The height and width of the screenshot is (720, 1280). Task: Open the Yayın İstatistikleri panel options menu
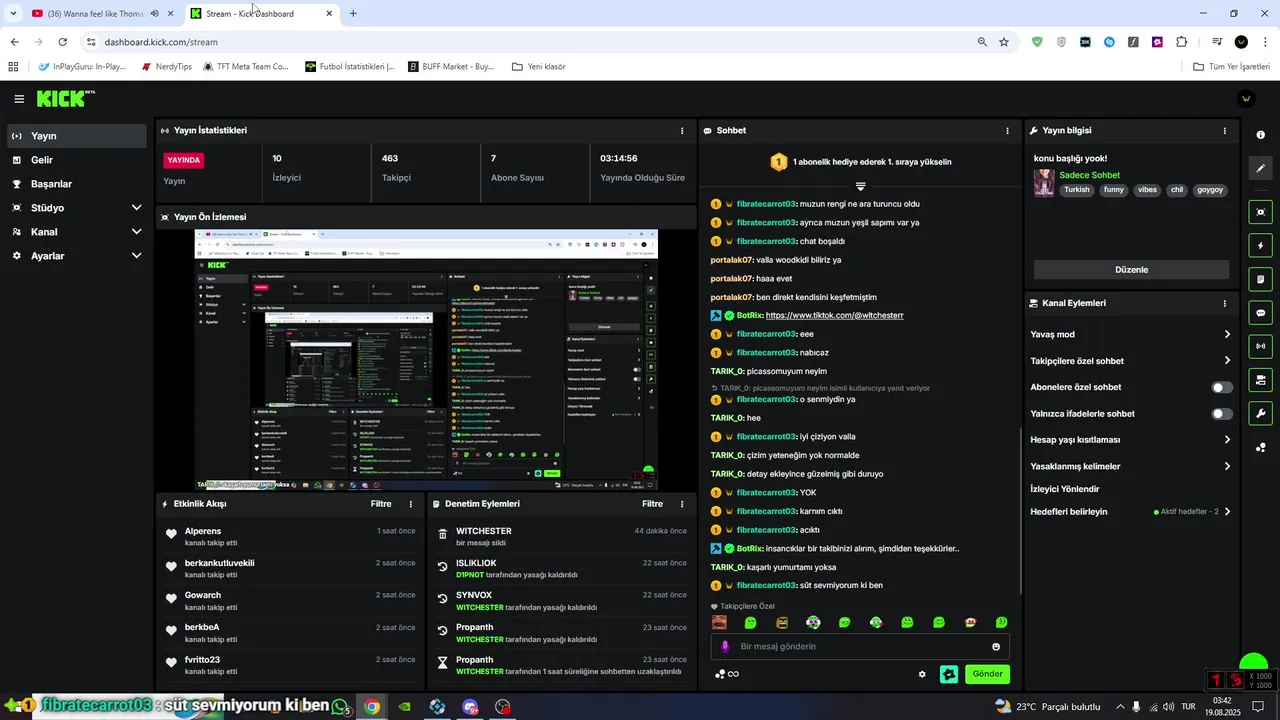pyautogui.click(x=682, y=131)
